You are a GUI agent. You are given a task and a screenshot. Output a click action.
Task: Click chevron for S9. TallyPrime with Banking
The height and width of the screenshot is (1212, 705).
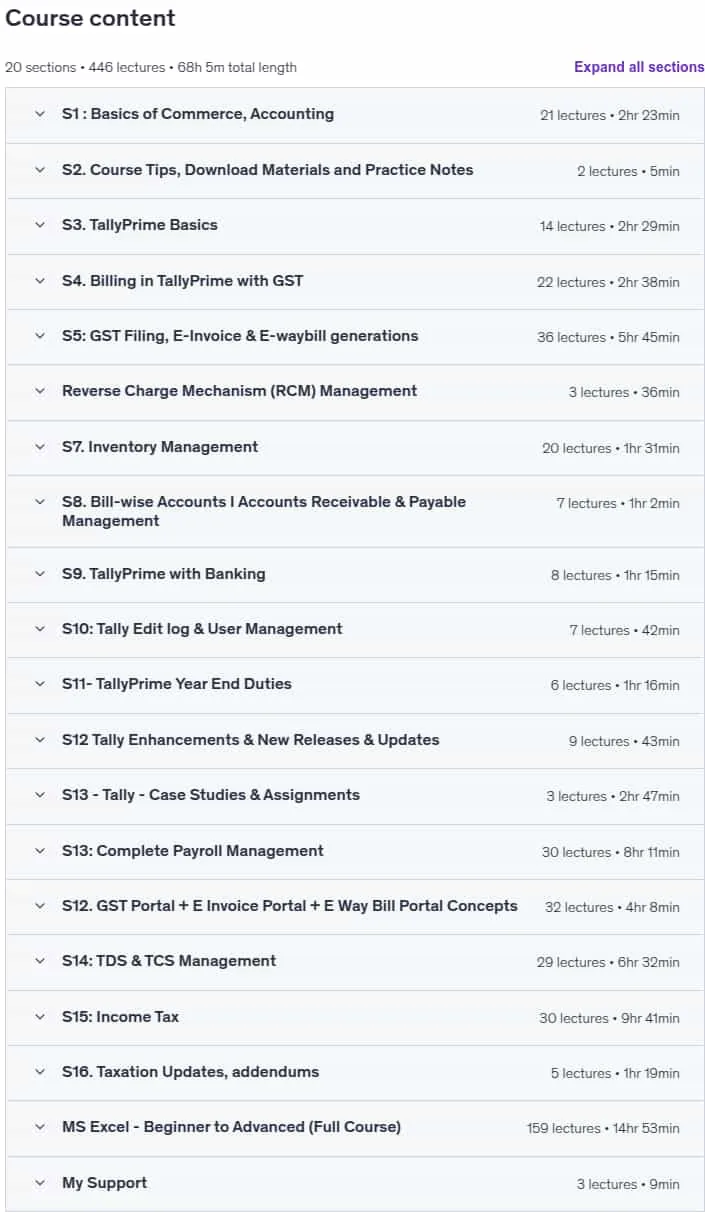[x=40, y=574]
